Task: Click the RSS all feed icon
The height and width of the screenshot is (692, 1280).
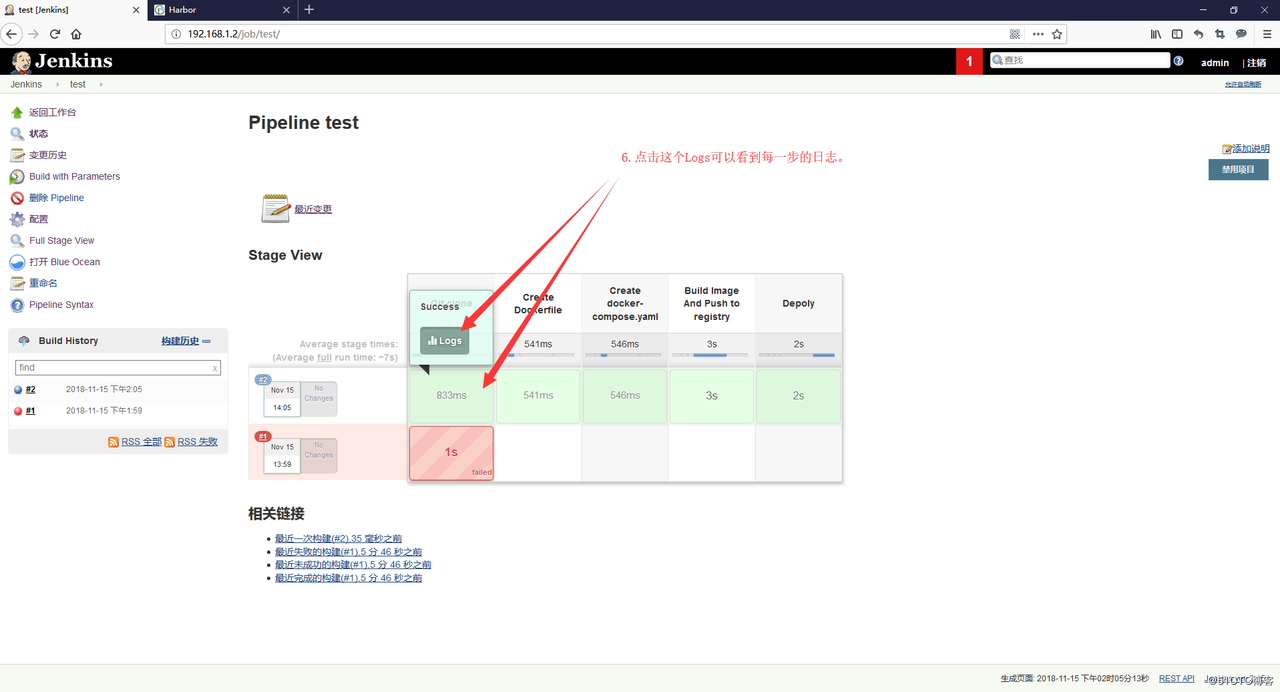Action: point(114,442)
